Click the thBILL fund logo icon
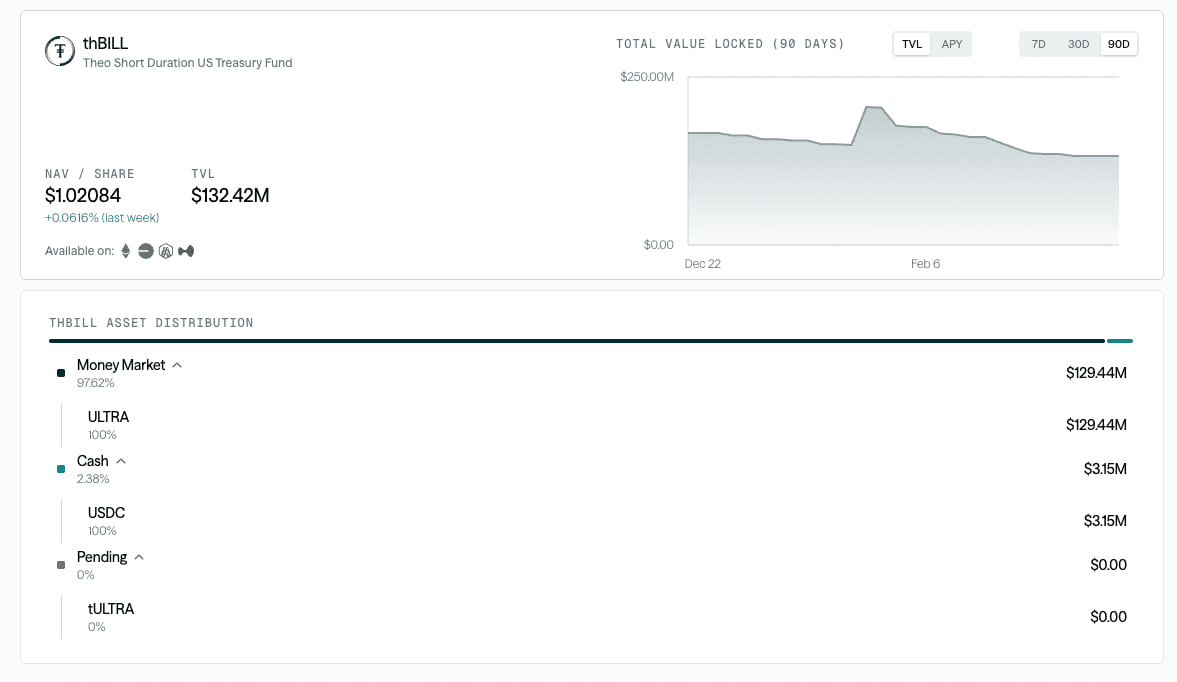This screenshot has width=1177, height=682. coord(60,51)
